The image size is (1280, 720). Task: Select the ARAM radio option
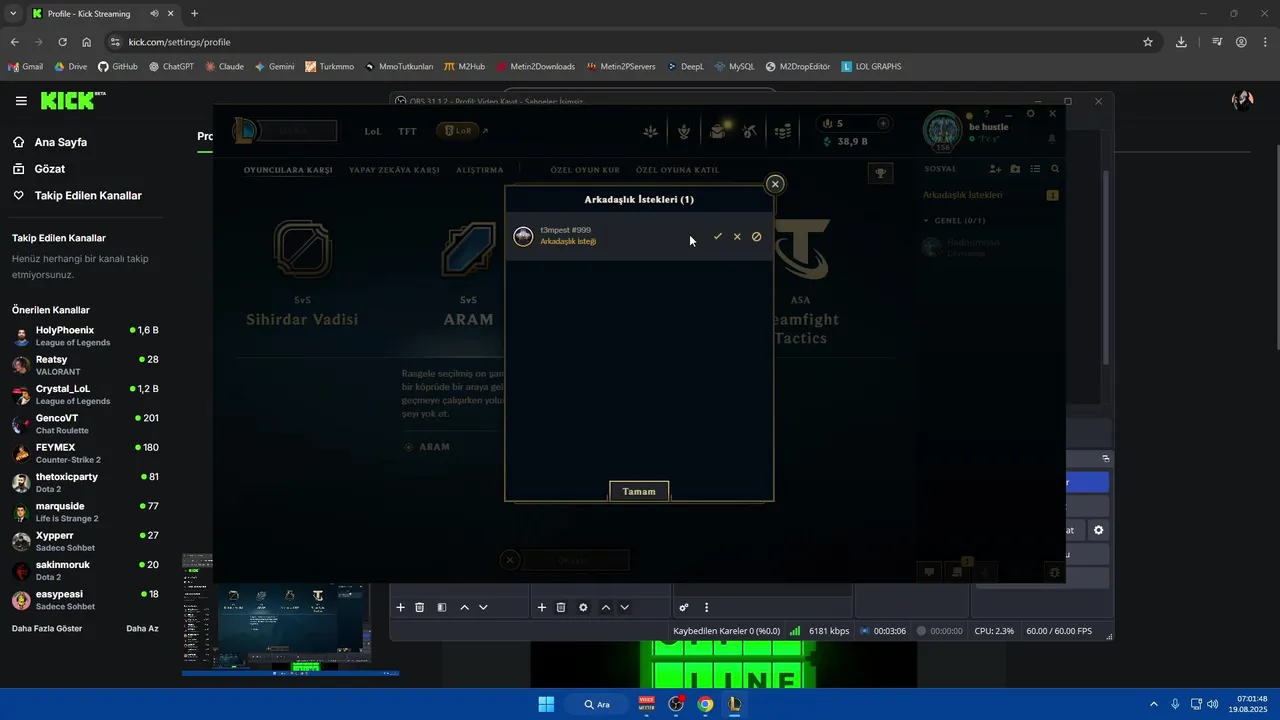tap(428, 447)
